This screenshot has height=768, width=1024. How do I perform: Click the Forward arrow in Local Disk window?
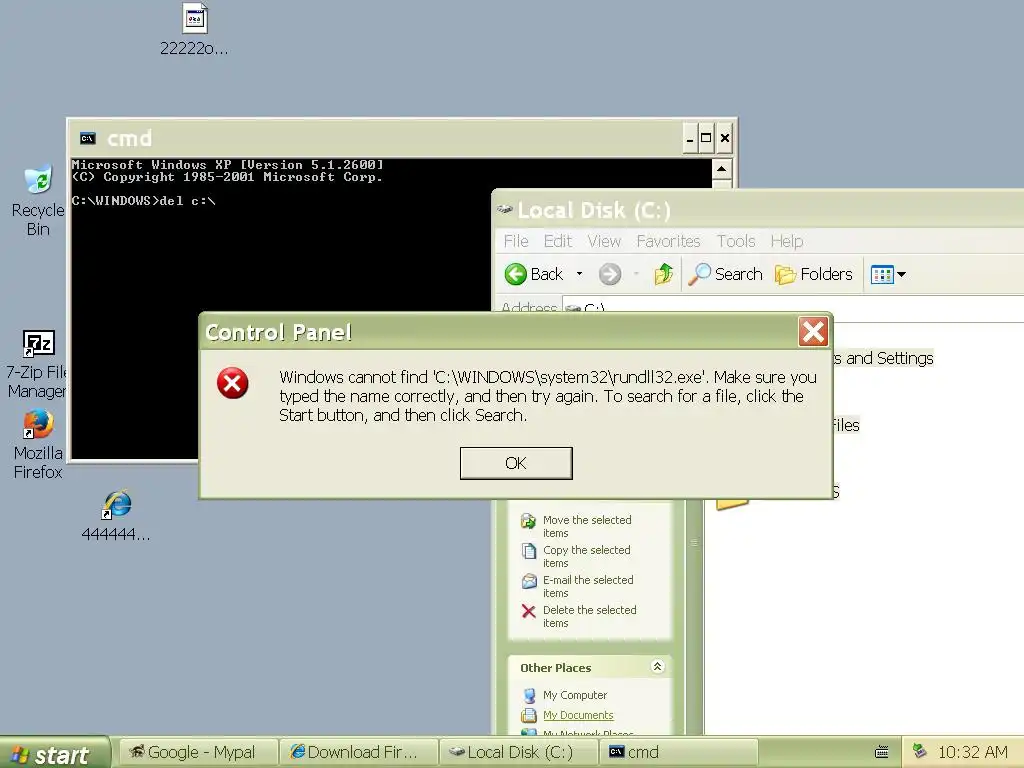coord(610,274)
